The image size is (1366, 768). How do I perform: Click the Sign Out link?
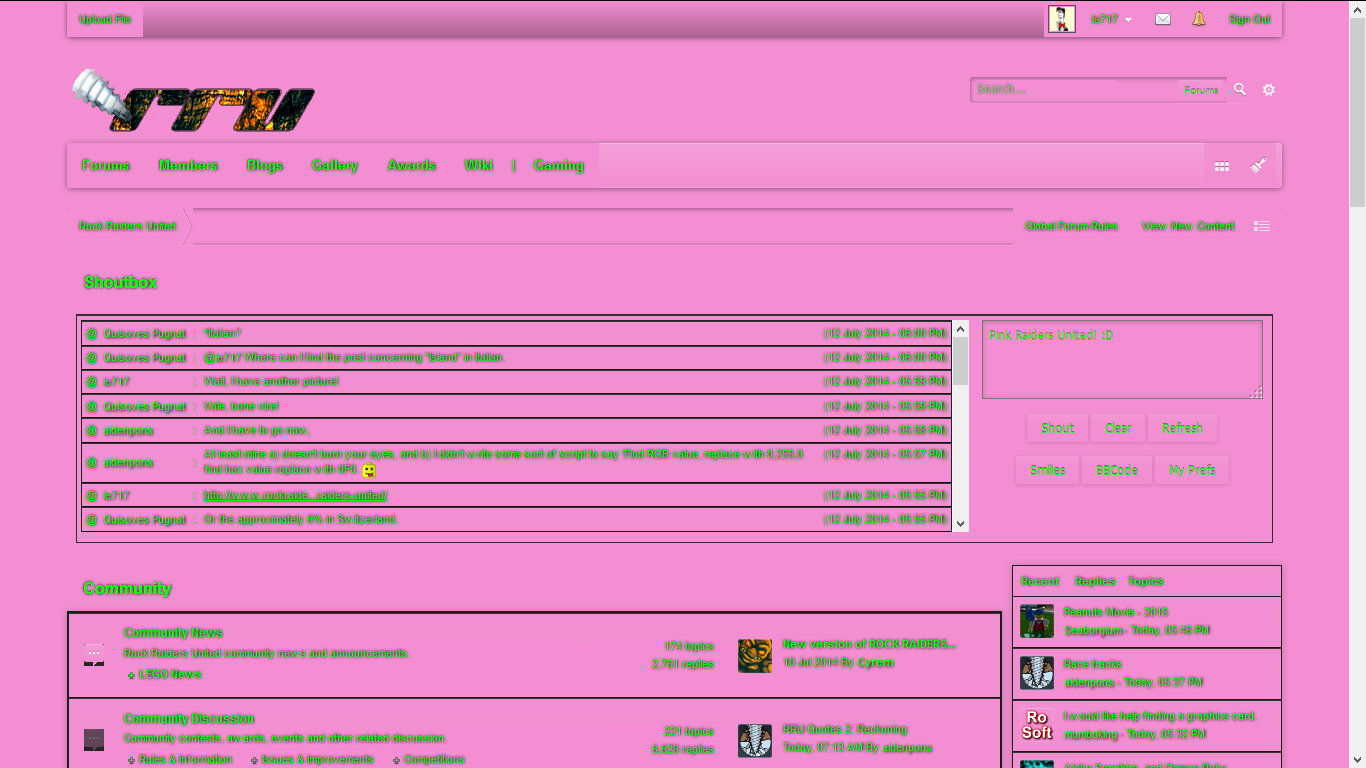1250,20
